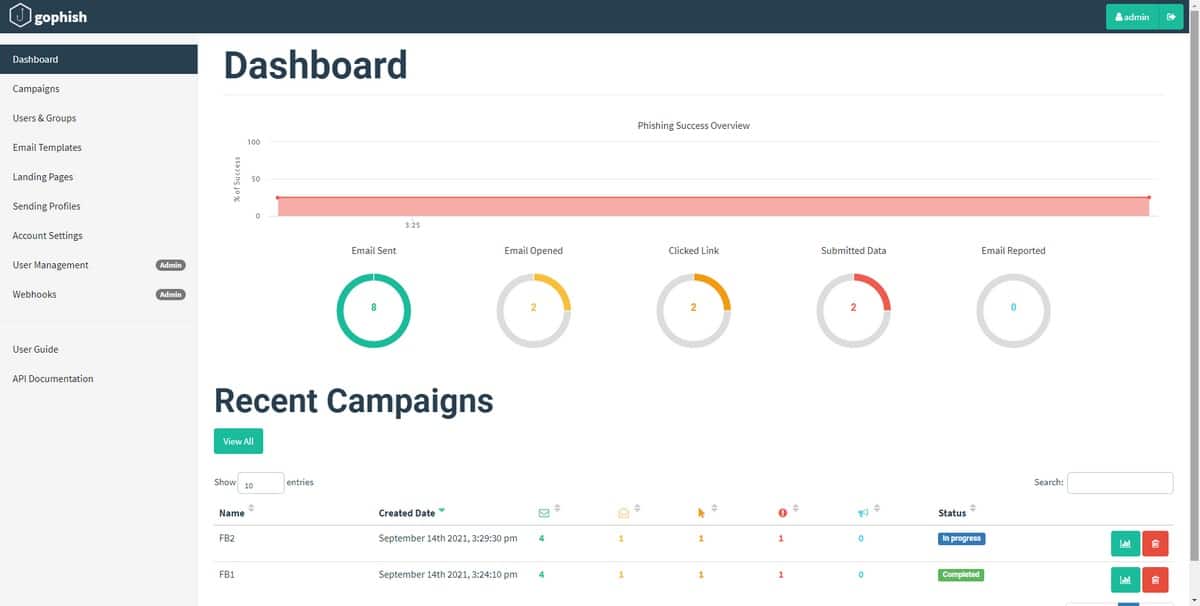Image resolution: width=1200 pixels, height=606 pixels.
Task: View FB1 campaign results chart icon
Action: [1124, 579]
